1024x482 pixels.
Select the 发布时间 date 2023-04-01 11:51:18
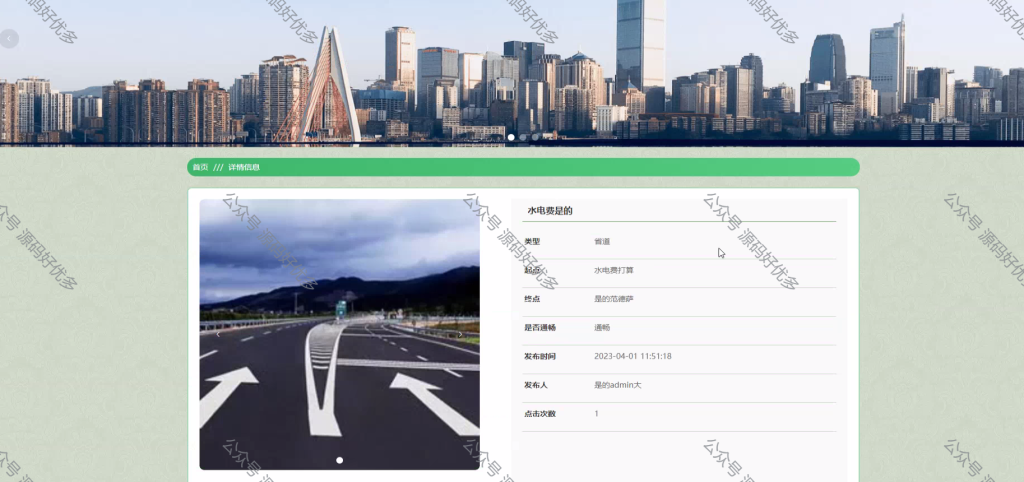633,357
